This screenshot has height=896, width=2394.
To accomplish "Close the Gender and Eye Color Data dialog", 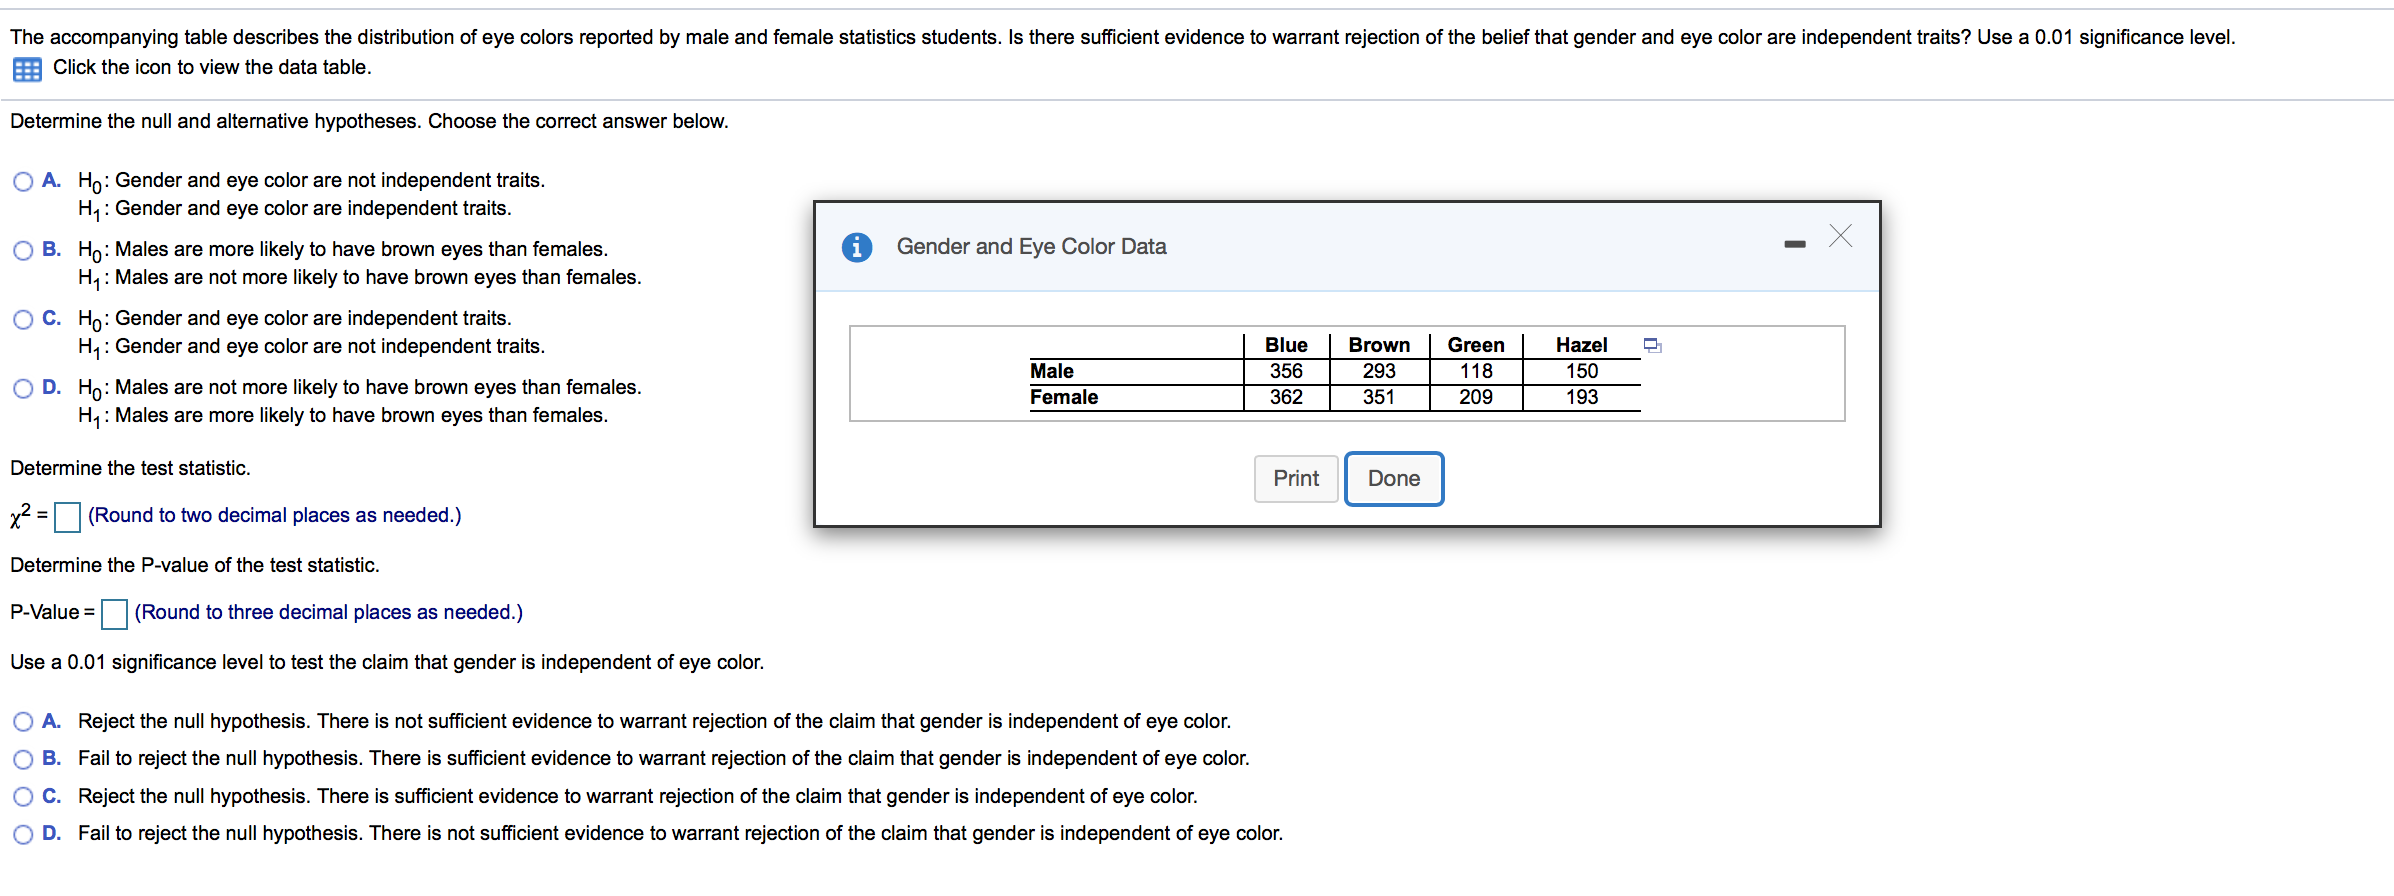I will pos(1840,236).
